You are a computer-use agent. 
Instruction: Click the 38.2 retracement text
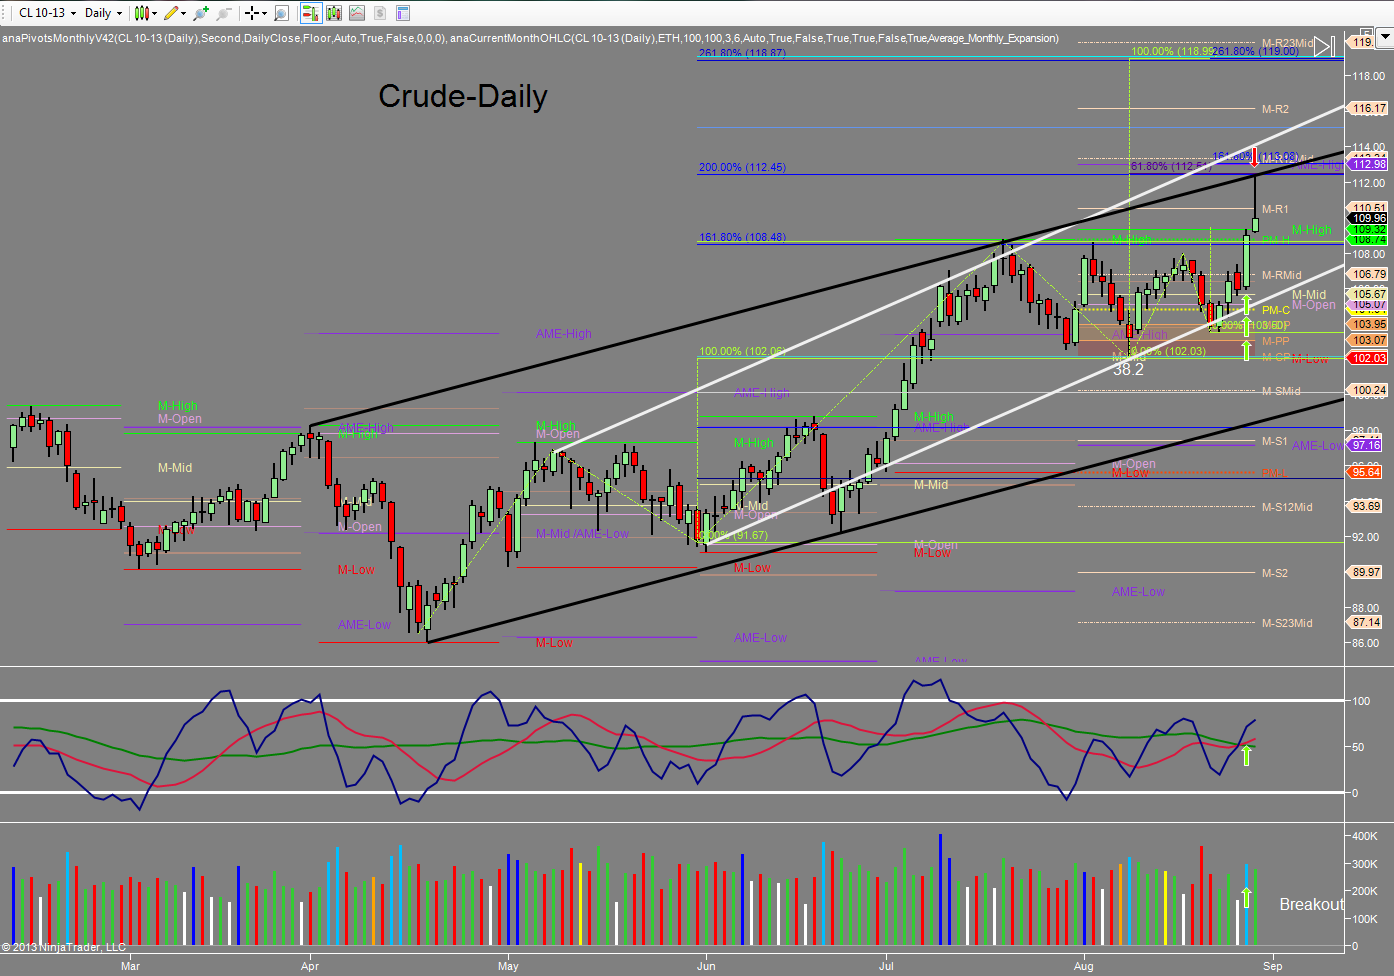pos(1128,369)
